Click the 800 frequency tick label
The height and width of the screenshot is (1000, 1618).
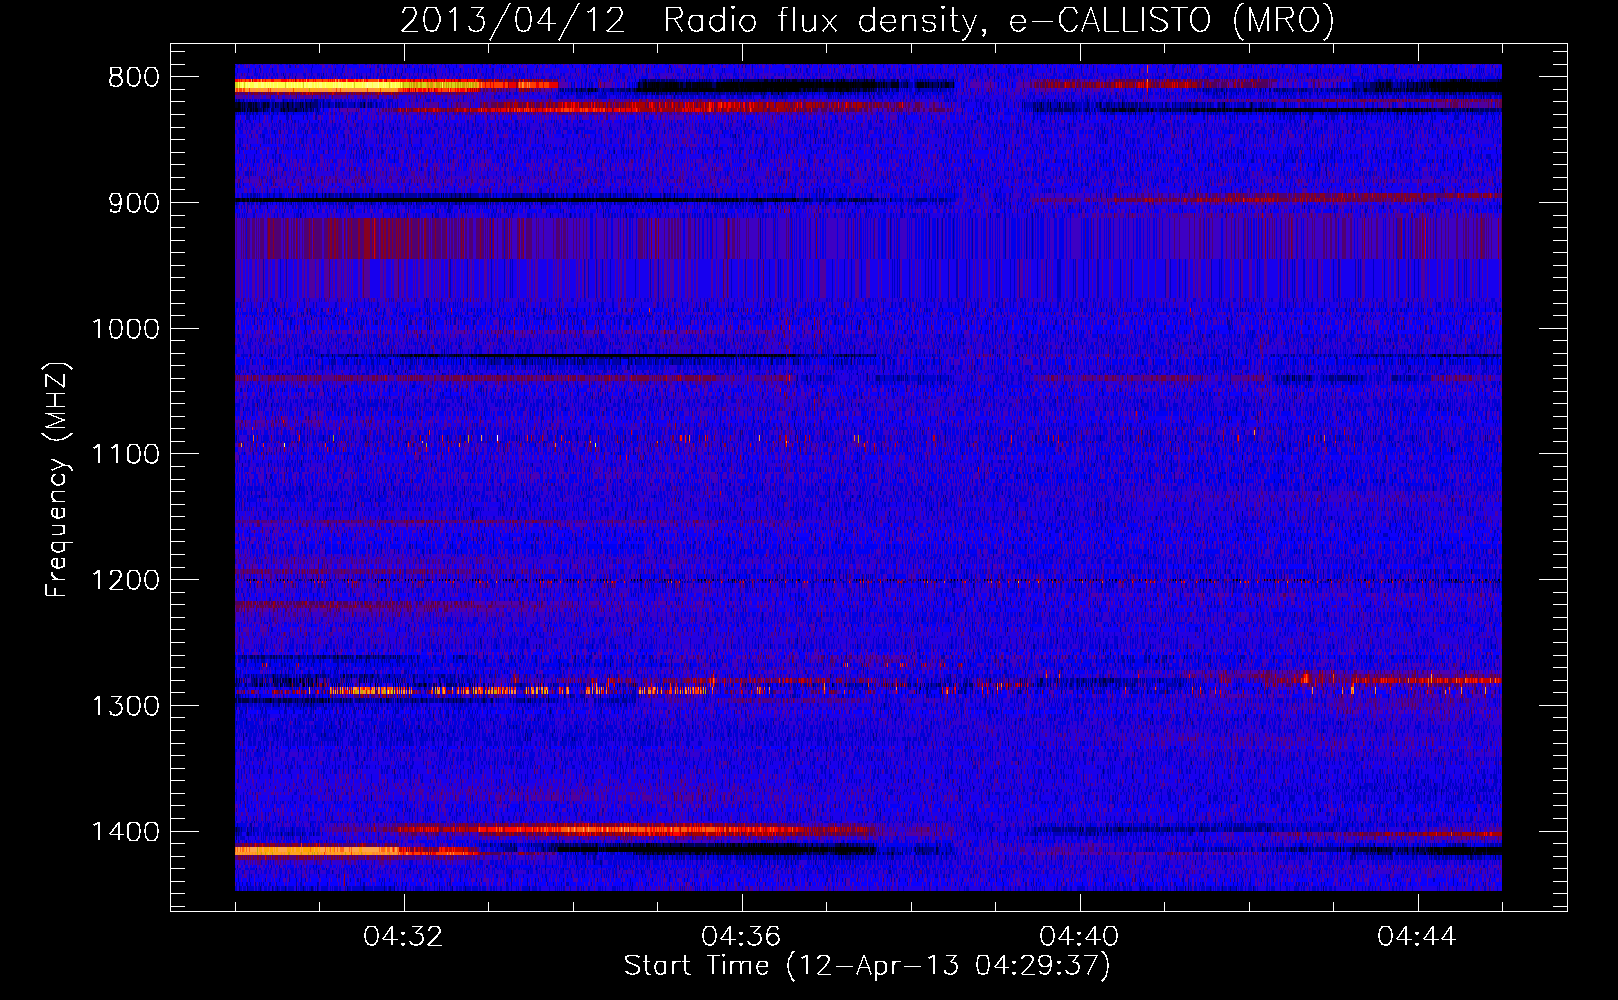[133, 78]
